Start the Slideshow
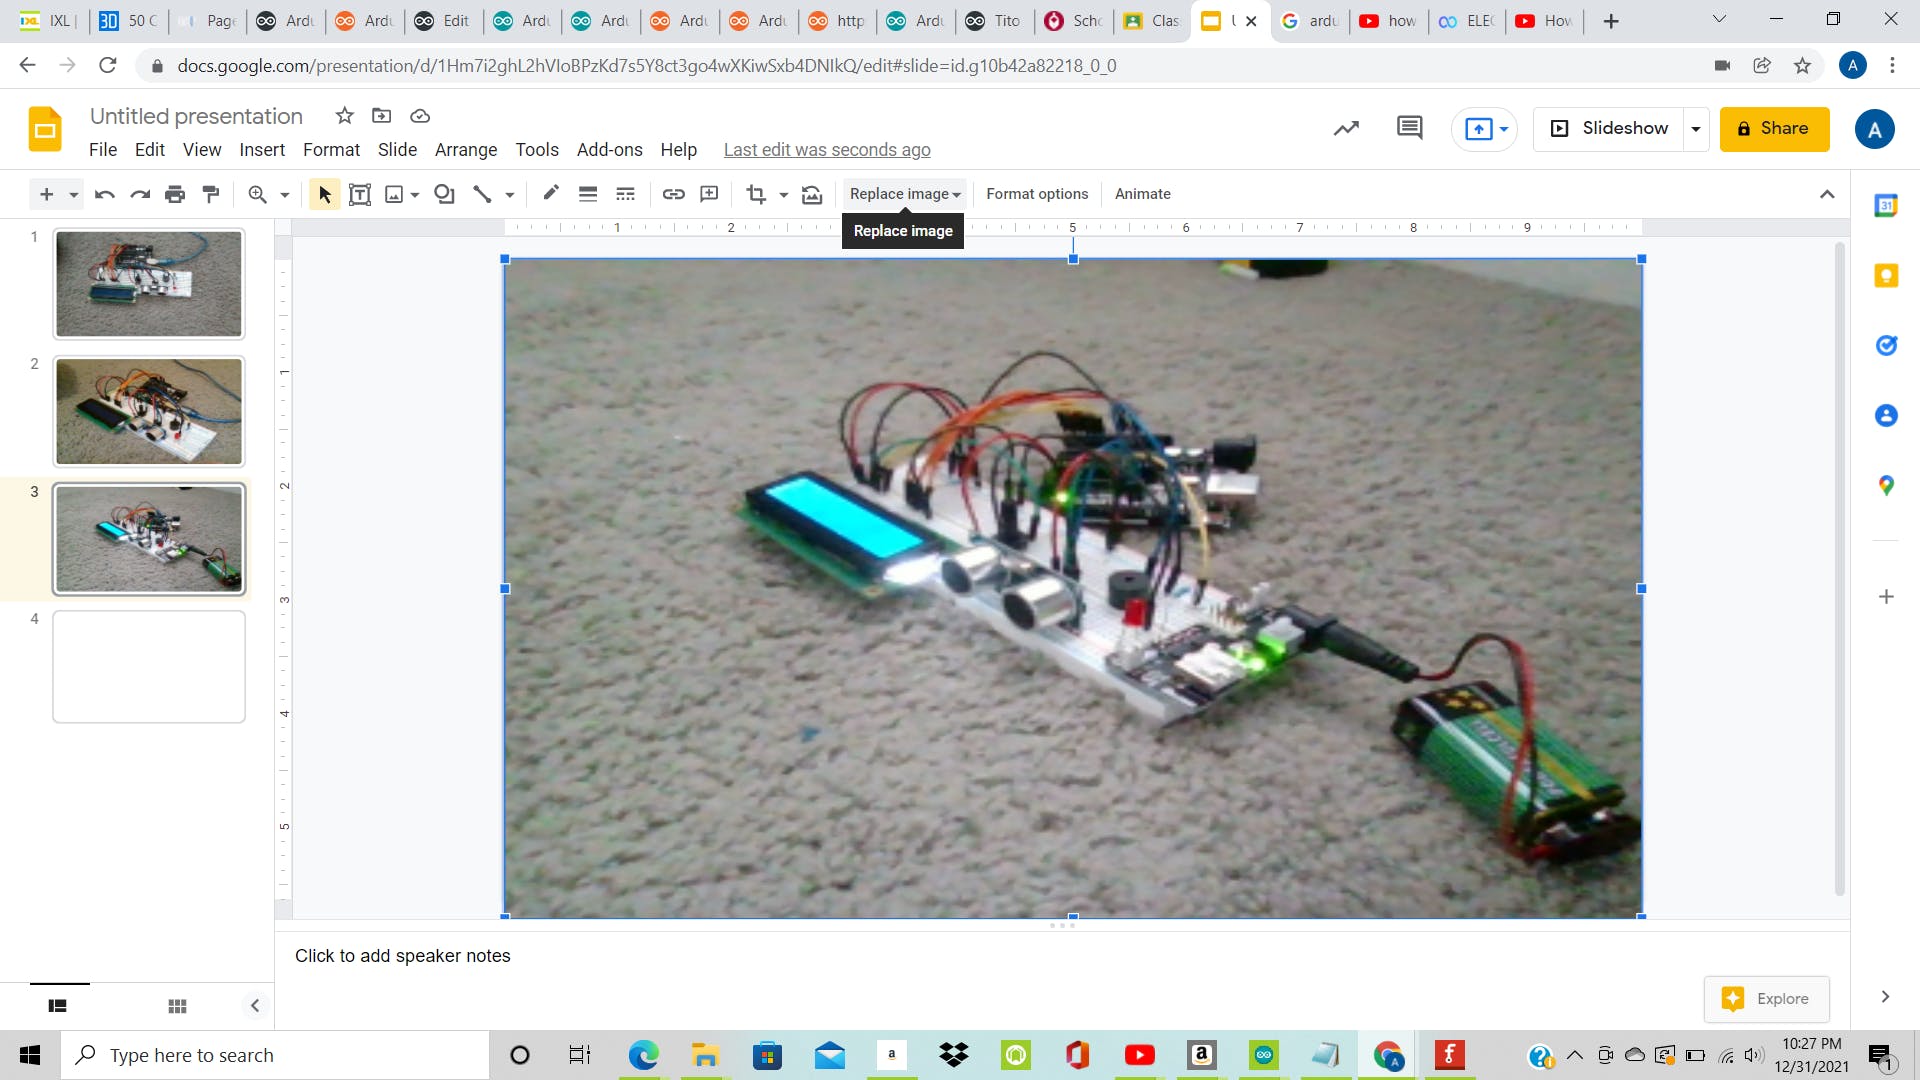This screenshot has height=1080, width=1920. (1609, 129)
